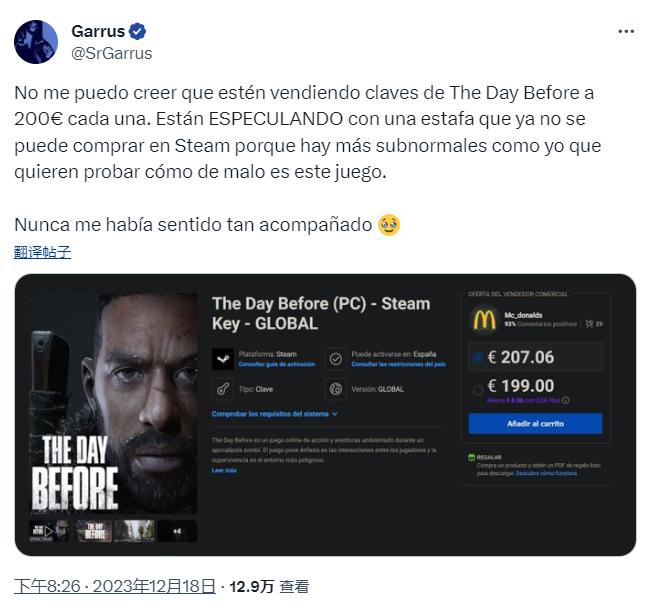This screenshot has height=610, width=651.
Task: Click the 翻译帖子 translate post link
Action: pyautogui.click(x=42, y=252)
